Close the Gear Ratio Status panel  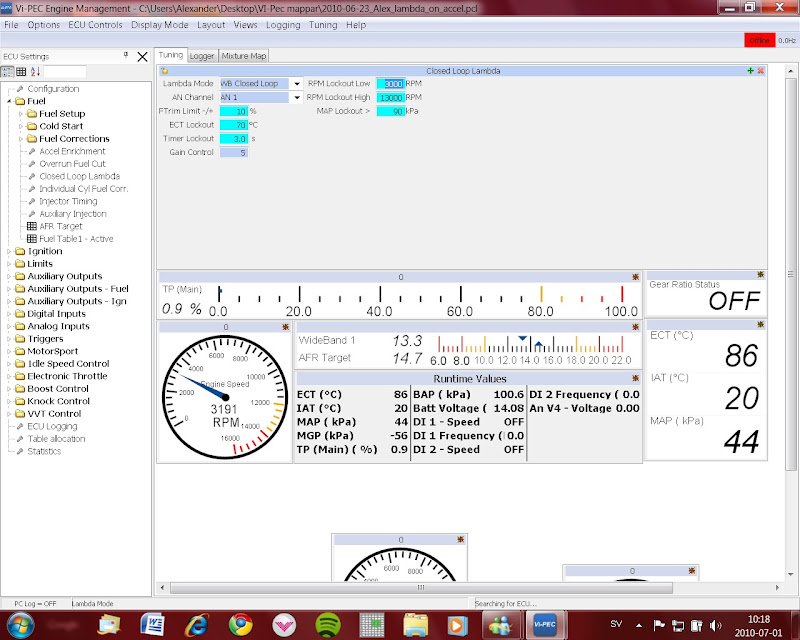760,275
